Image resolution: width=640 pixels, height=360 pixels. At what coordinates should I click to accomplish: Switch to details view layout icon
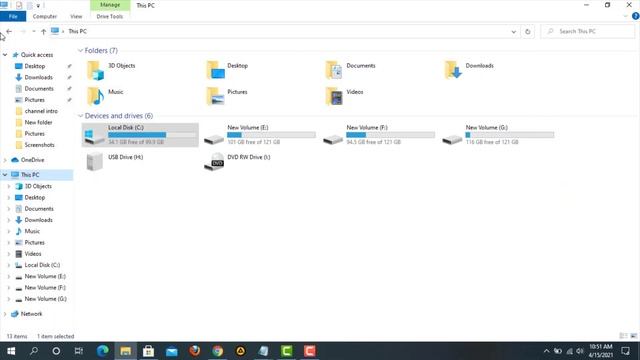pos(623,336)
